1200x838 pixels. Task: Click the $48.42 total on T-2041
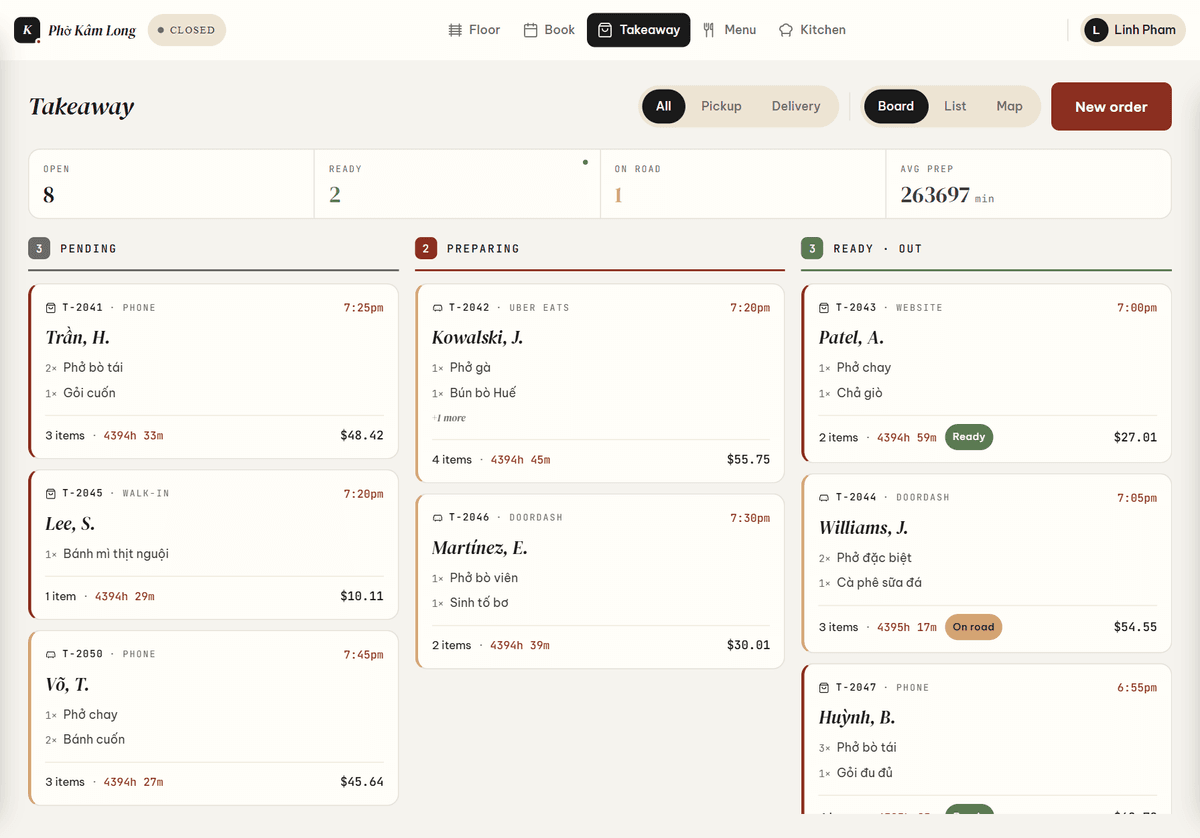coord(362,436)
